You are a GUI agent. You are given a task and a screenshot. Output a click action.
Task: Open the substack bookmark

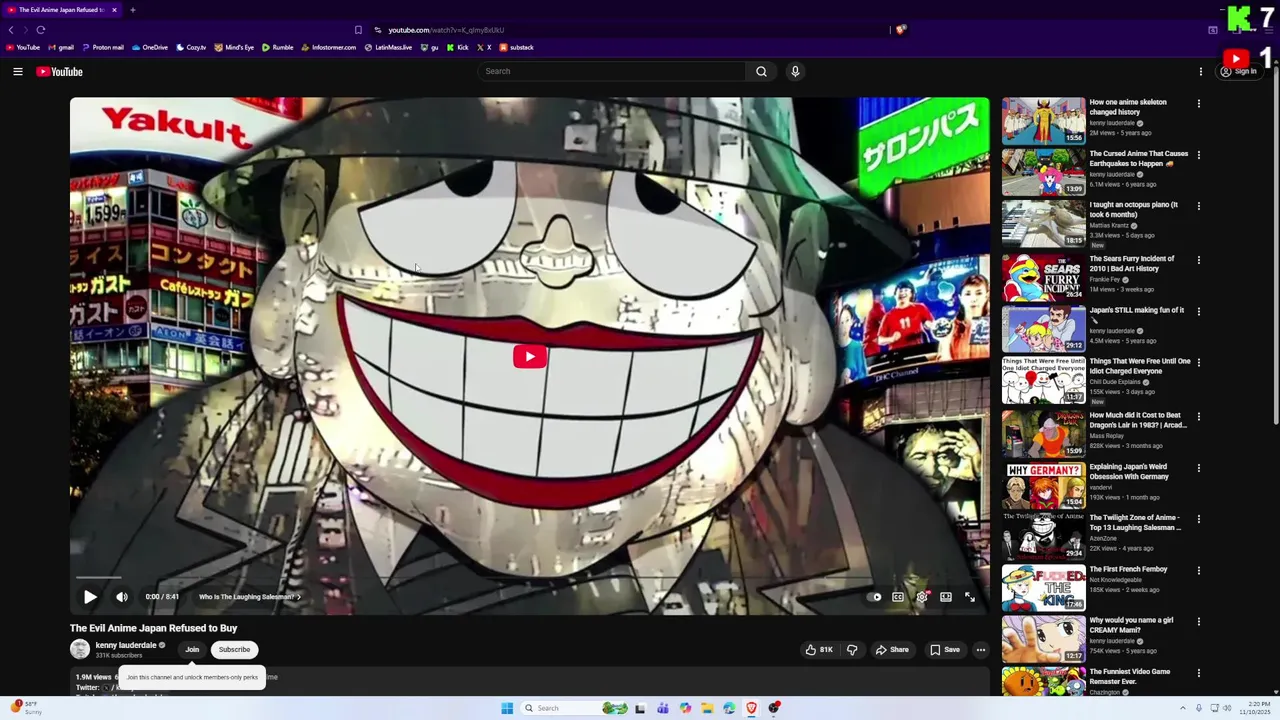(x=517, y=47)
